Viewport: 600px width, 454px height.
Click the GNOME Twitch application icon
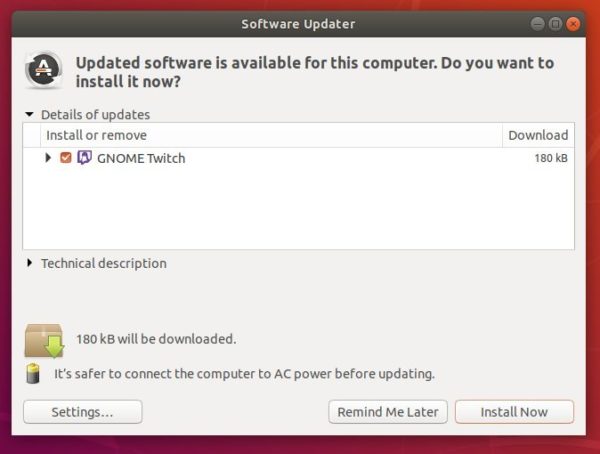tap(84, 157)
